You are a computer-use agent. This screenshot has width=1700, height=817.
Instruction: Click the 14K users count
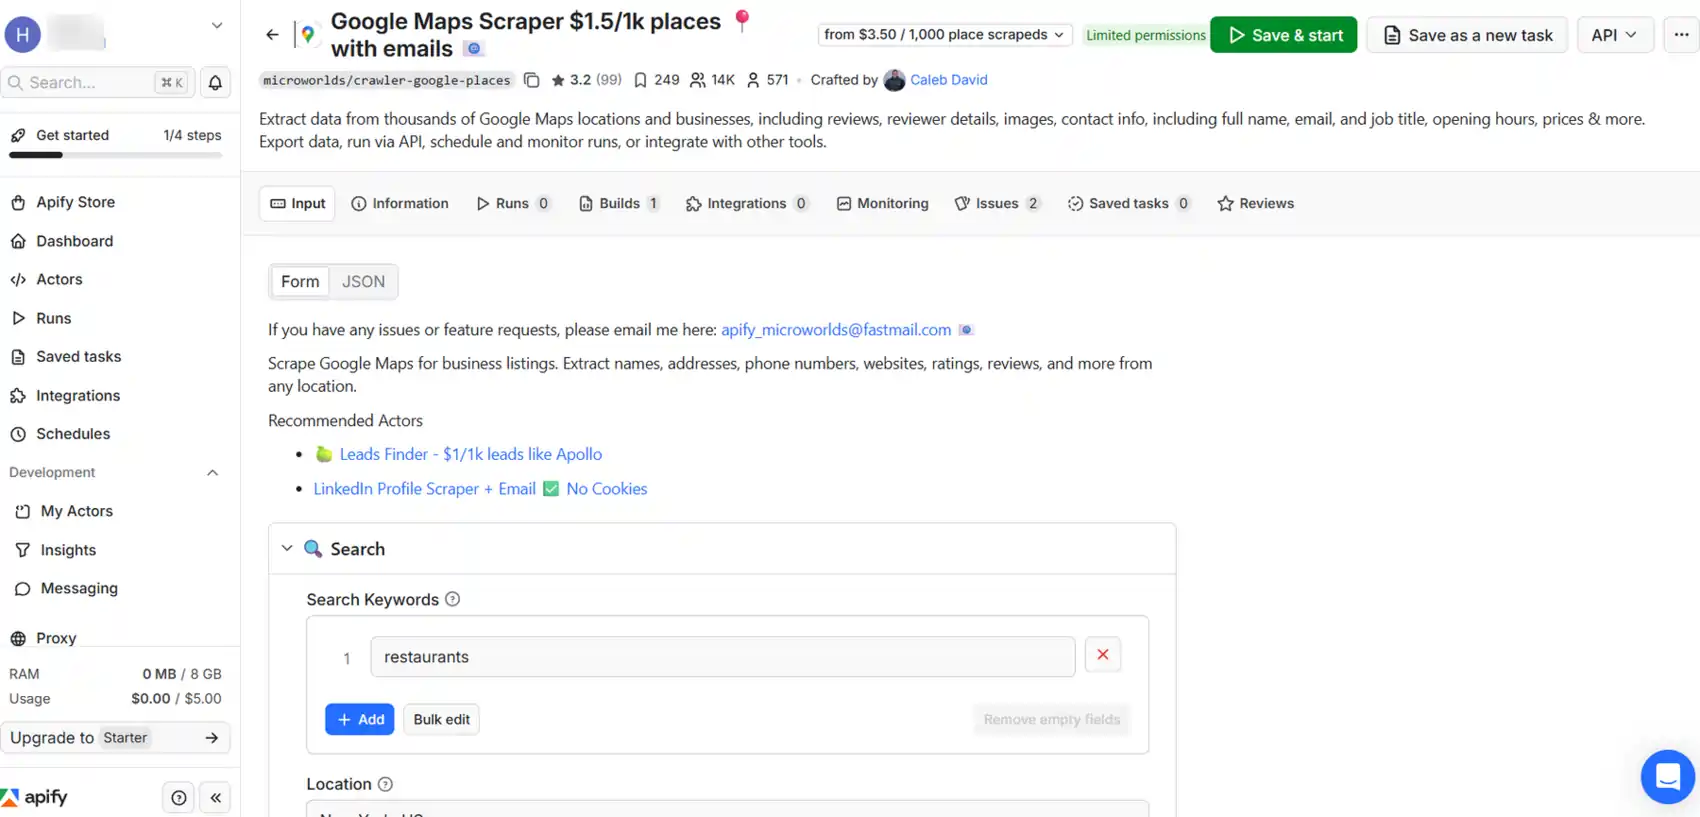(712, 80)
